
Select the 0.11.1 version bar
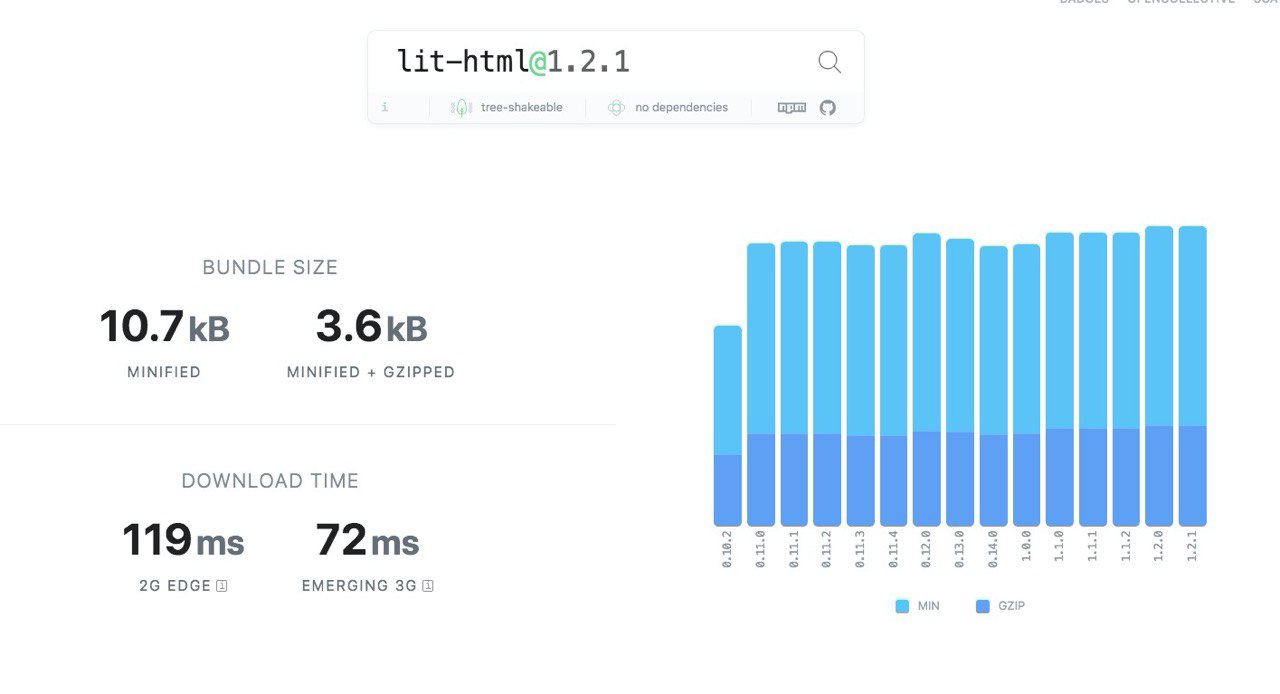tap(794, 384)
